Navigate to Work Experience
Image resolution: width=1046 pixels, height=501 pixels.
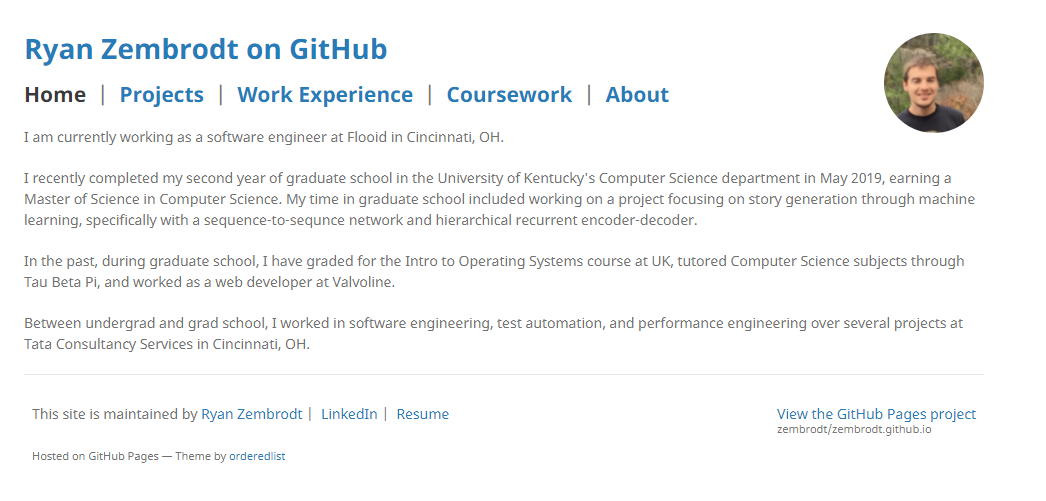324,95
